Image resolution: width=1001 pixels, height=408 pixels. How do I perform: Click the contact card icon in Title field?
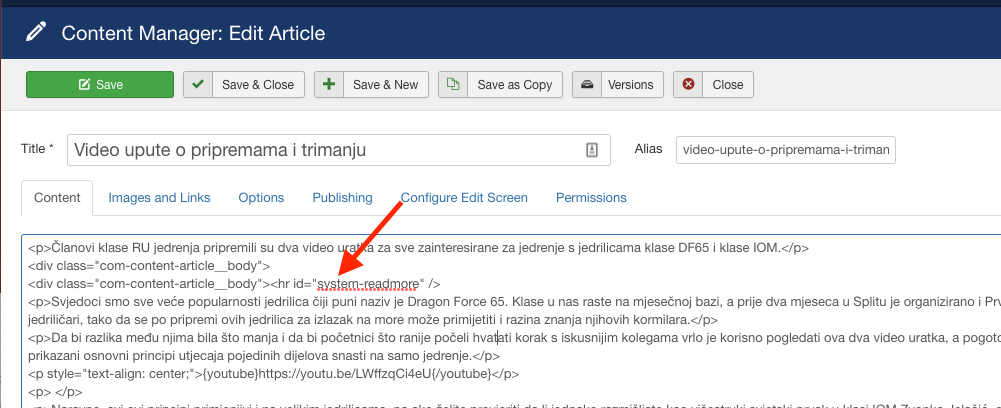pos(591,150)
